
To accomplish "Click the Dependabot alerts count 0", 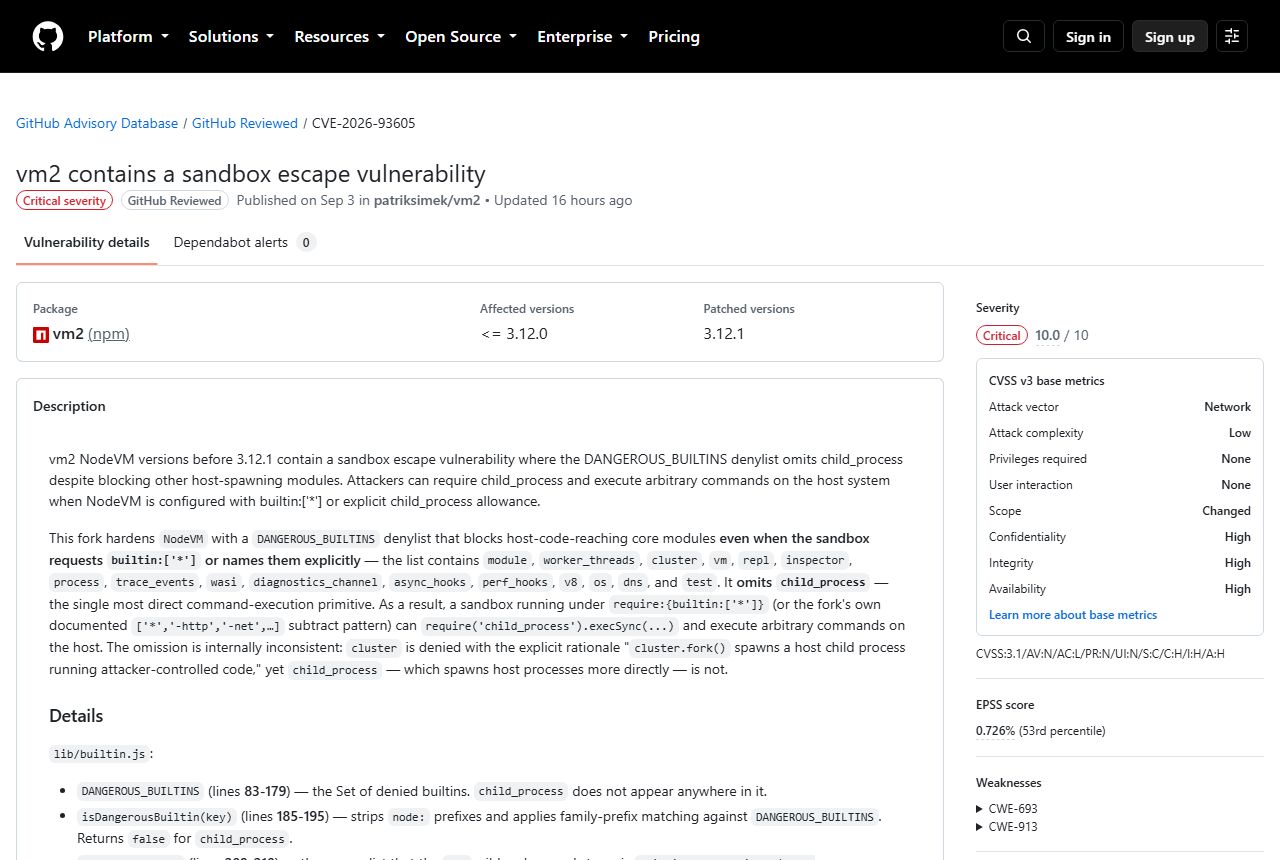I will pyautogui.click(x=307, y=242).
